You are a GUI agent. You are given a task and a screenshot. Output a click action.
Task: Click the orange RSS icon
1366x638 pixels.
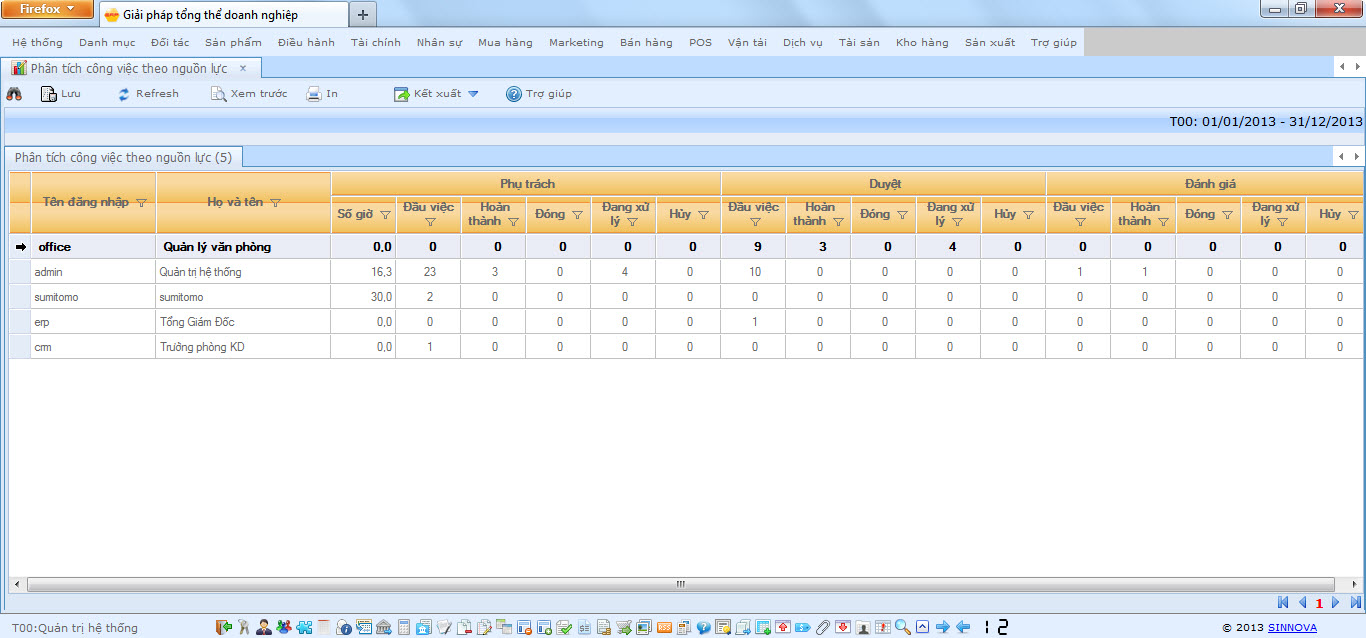pos(664,627)
